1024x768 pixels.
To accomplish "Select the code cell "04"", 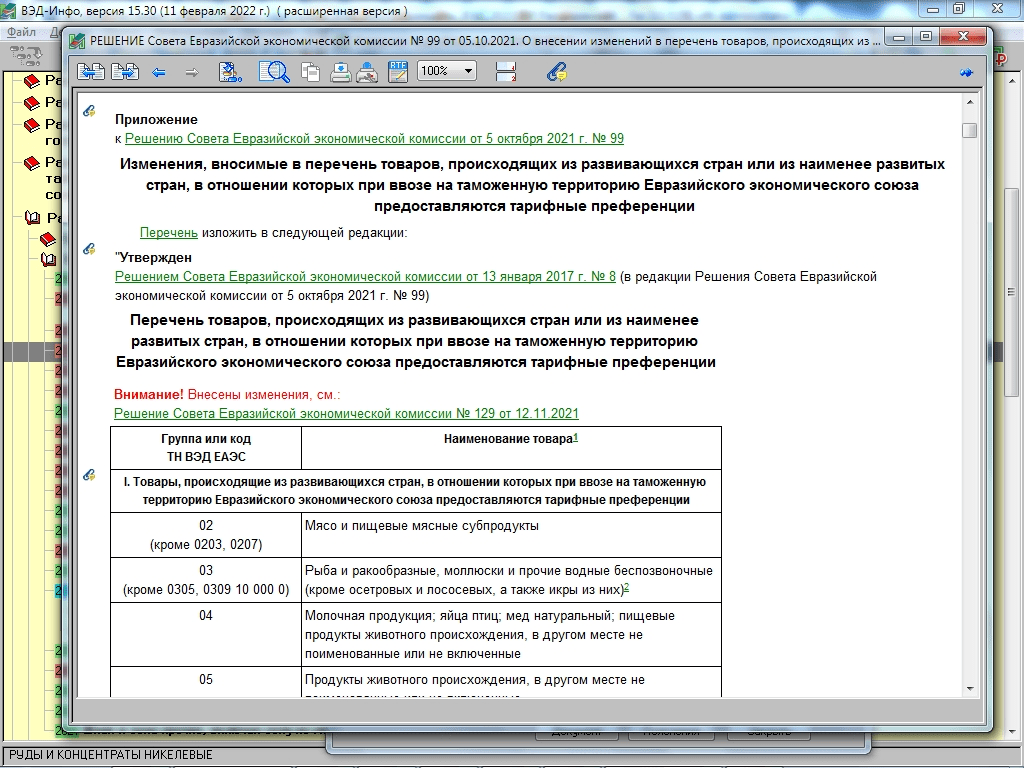I will click(206, 634).
